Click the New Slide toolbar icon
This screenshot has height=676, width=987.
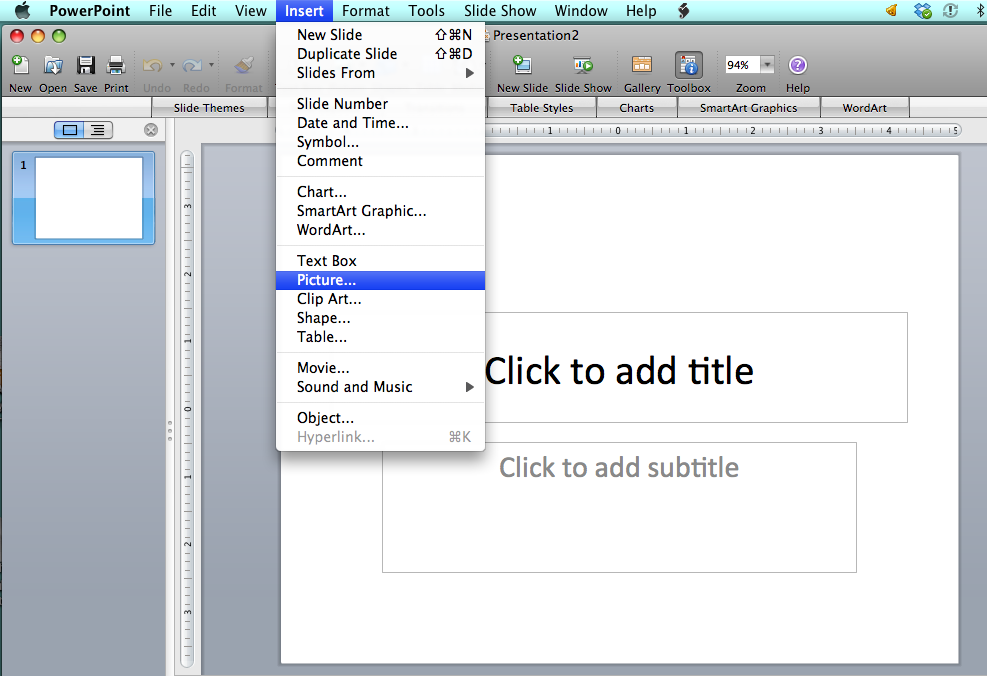[522, 66]
